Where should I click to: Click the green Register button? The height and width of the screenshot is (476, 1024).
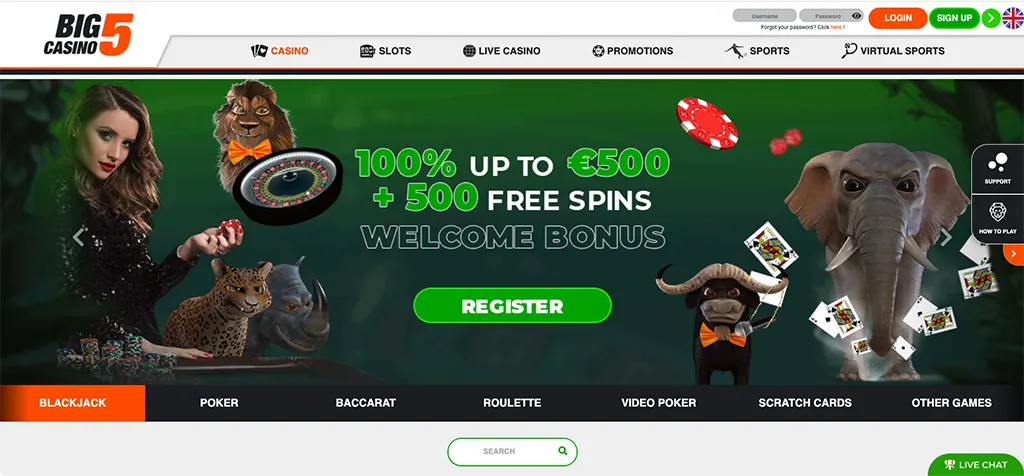513,306
